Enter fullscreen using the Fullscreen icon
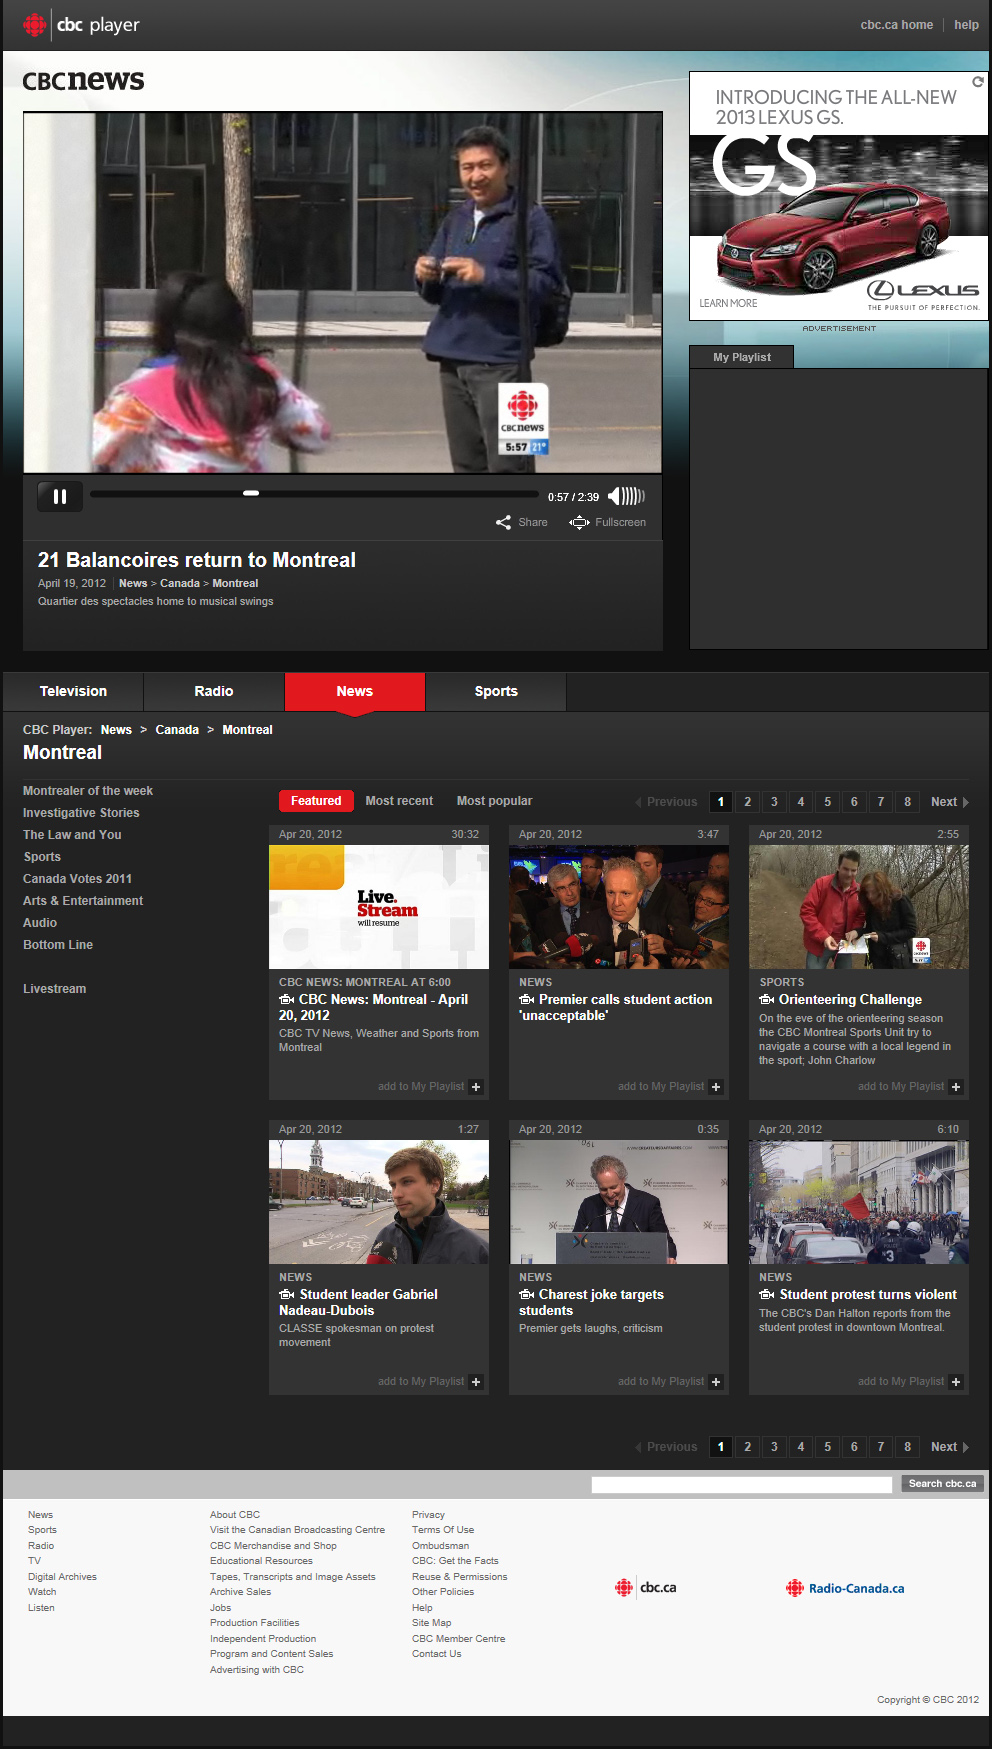This screenshot has width=992, height=1749. coord(579,522)
